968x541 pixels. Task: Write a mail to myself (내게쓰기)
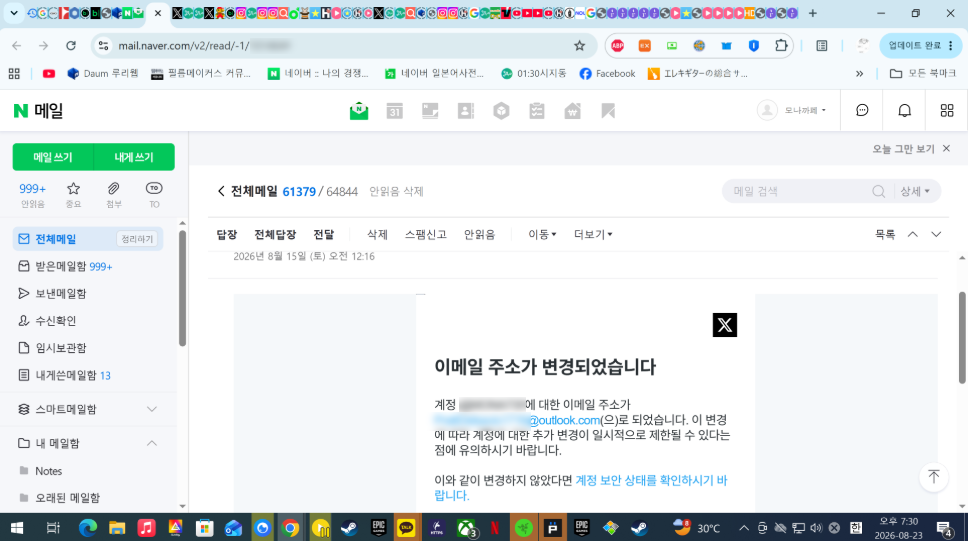pyautogui.click(x=134, y=157)
